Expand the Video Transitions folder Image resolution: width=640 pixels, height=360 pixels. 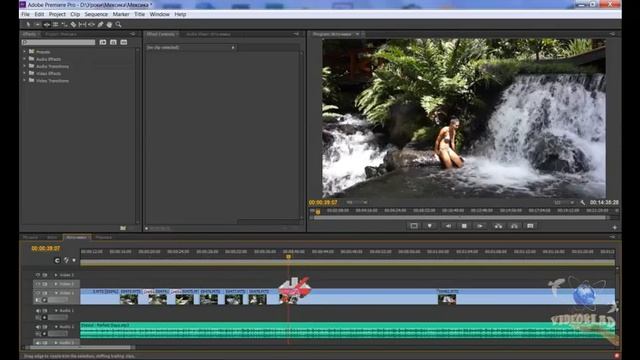(24, 80)
